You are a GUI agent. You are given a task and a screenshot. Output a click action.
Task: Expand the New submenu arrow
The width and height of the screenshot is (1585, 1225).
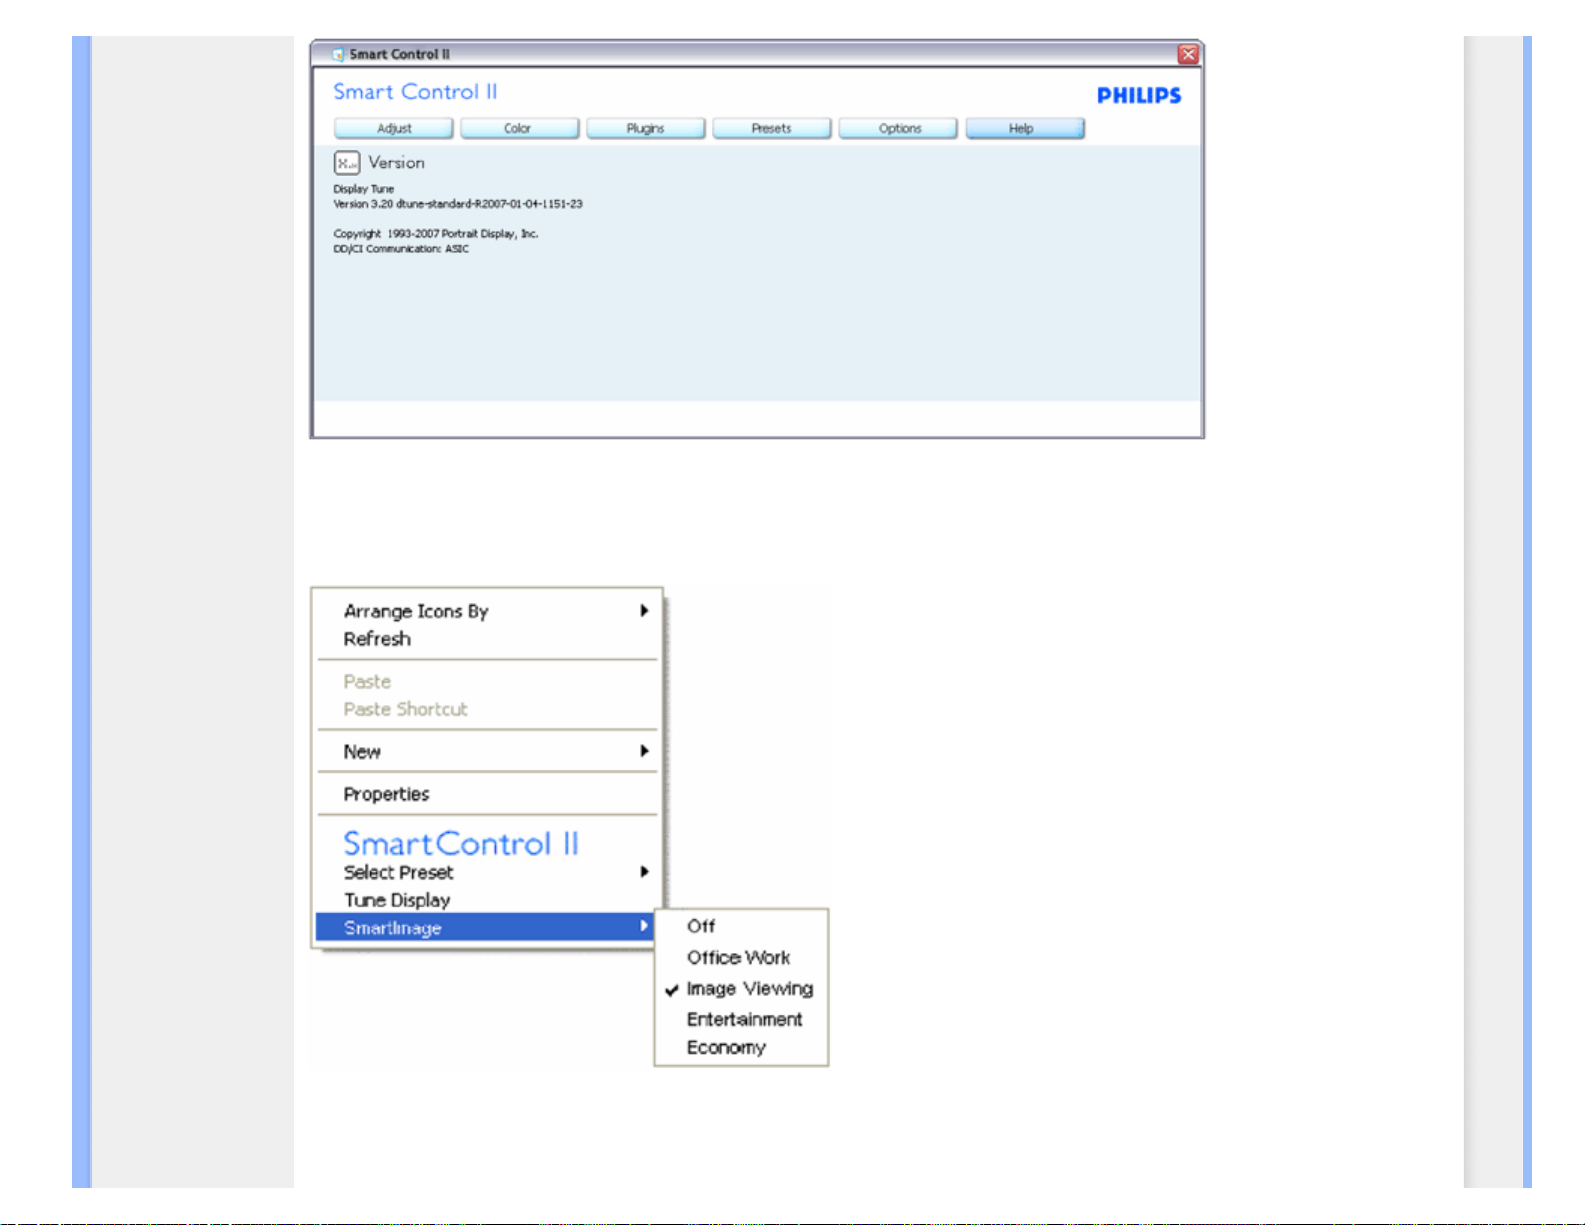[x=645, y=750]
